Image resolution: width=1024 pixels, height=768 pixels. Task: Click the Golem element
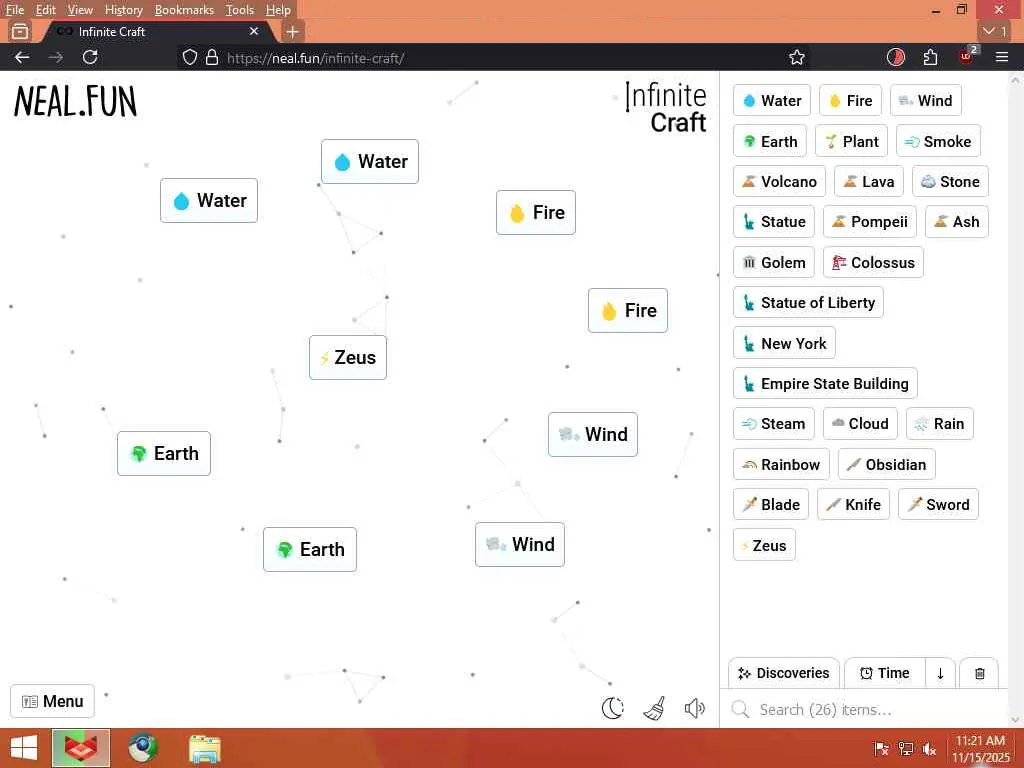point(774,263)
